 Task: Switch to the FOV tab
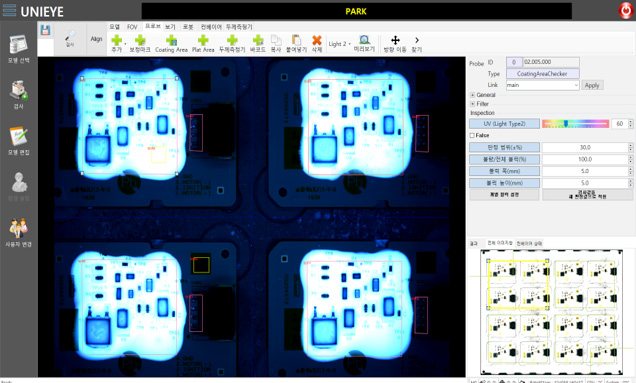pyautogui.click(x=132, y=27)
